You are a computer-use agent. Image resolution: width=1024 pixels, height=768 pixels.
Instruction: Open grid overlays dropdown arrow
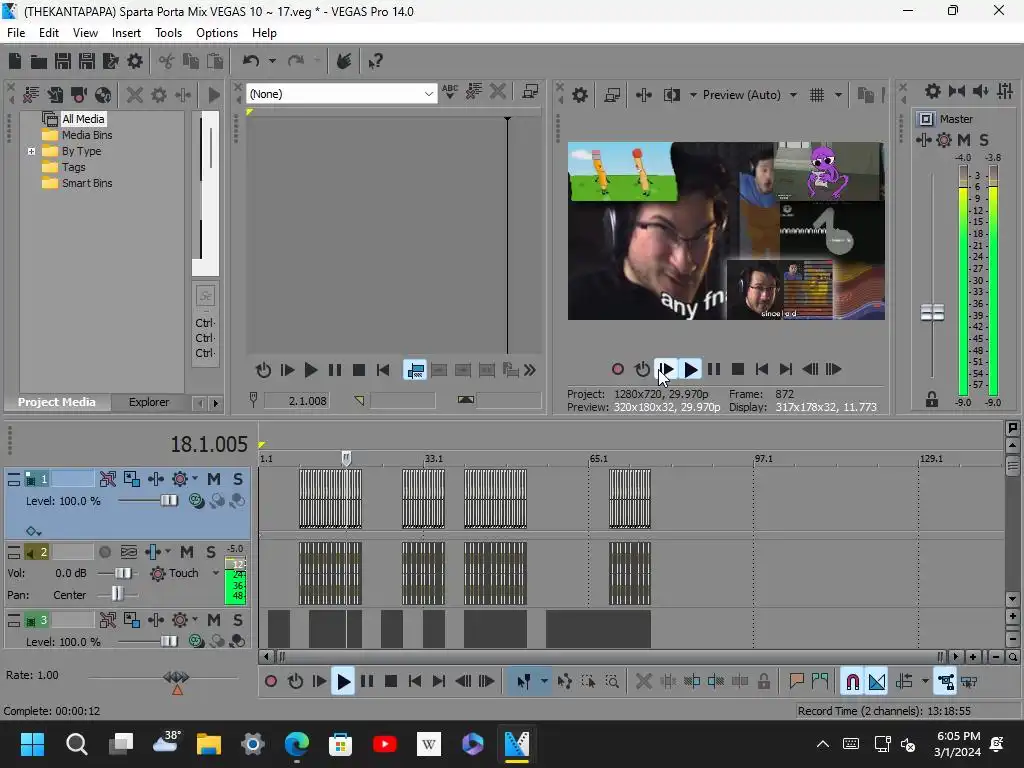pyautogui.click(x=838, y=95)
